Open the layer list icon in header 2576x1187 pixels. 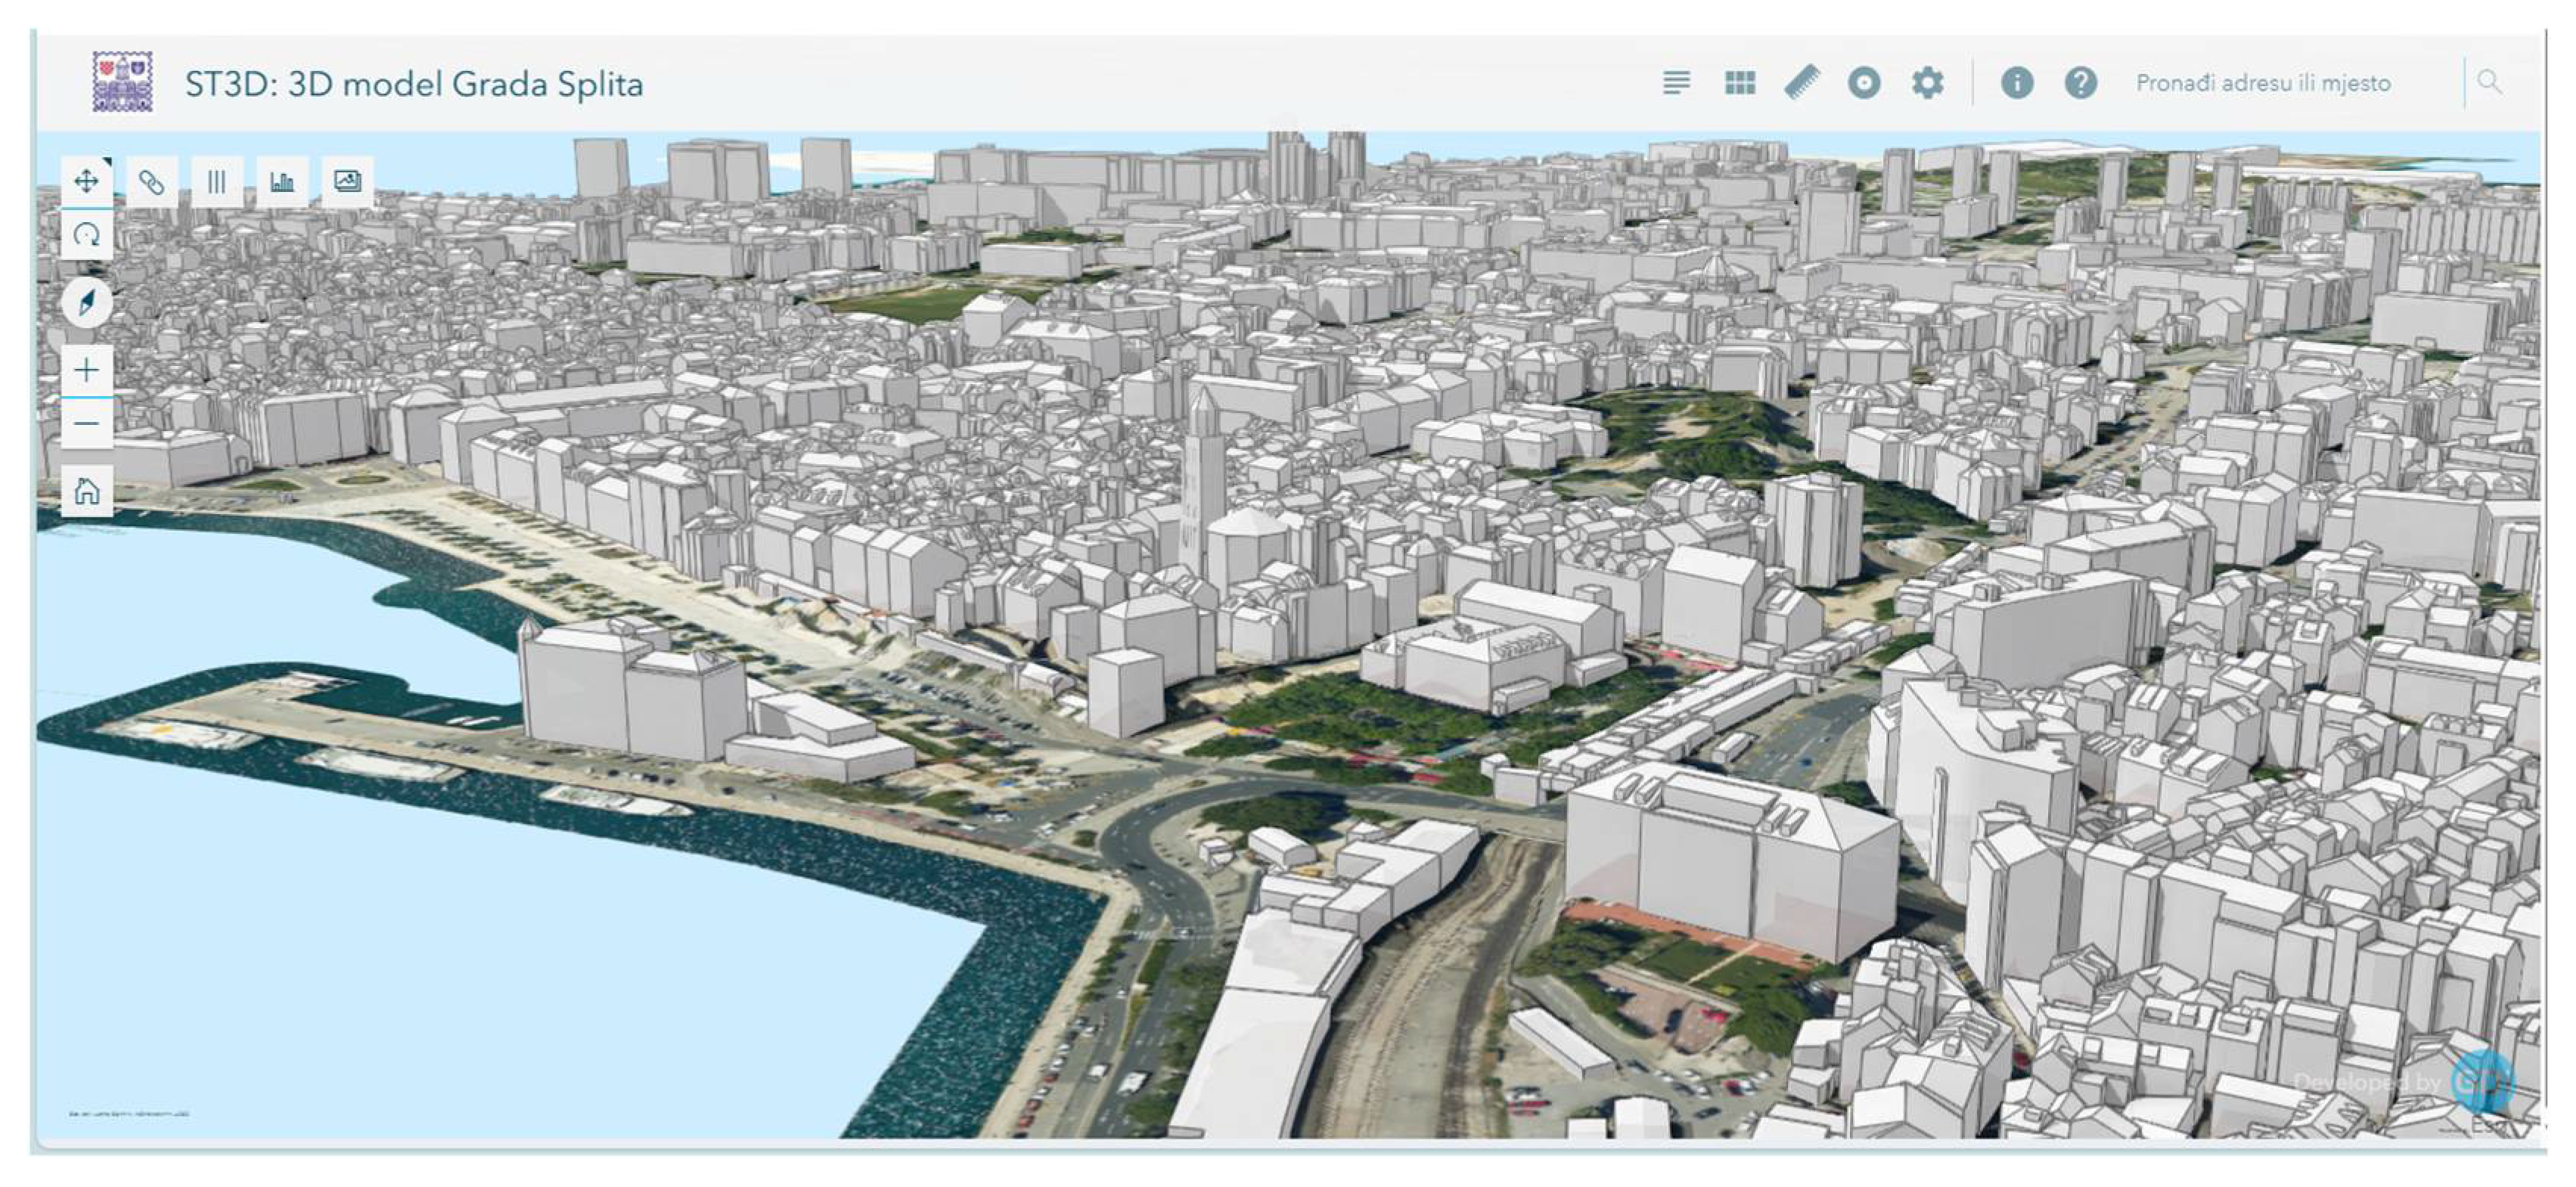point(1676,83)
